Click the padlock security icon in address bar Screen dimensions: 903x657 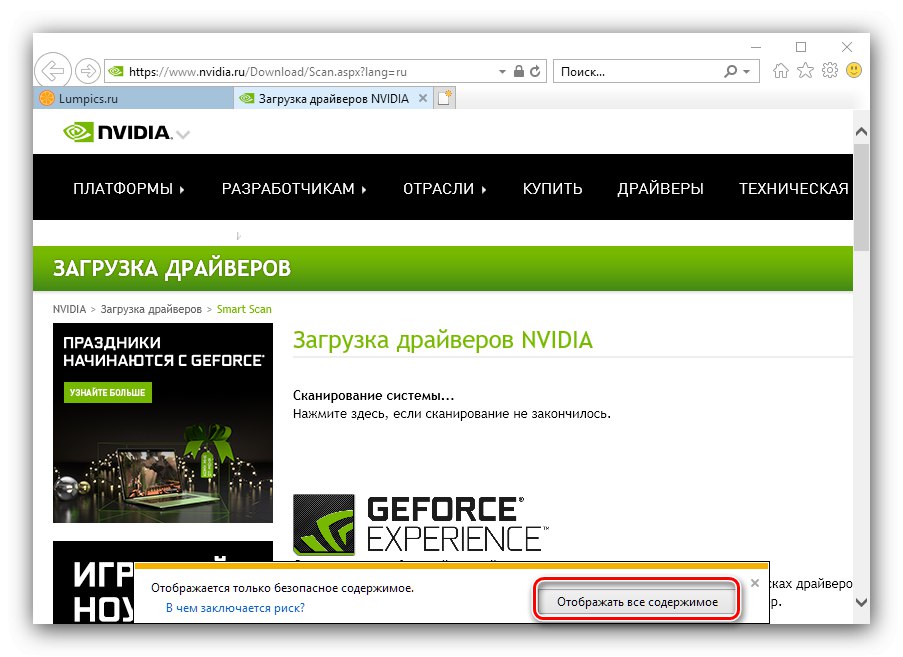pyautogui.click(x=519, y=71)
